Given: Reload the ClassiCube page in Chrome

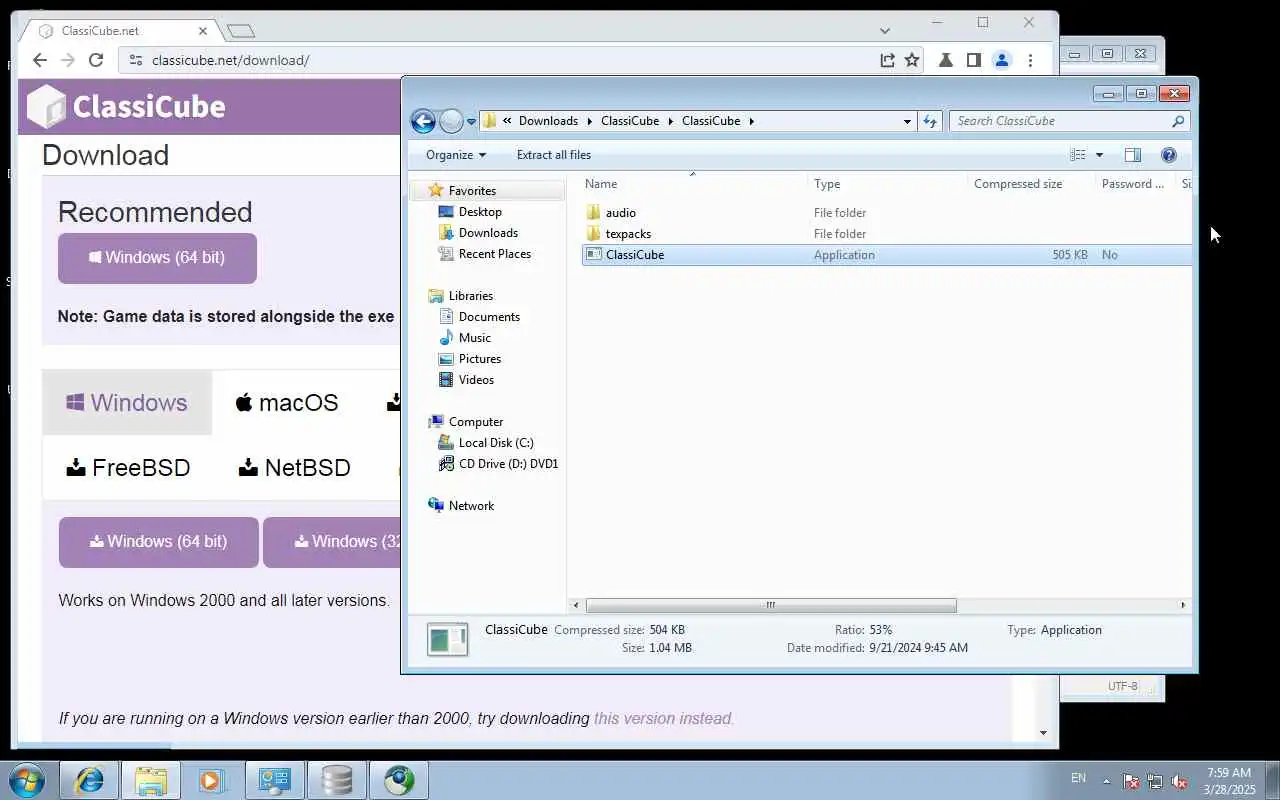Looking at the screenshot, I should tap(96, 60).
